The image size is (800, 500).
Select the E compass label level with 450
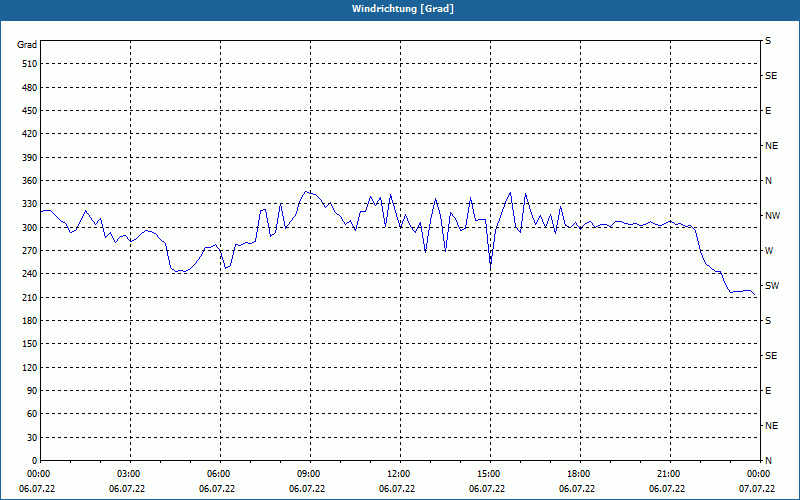768,111
